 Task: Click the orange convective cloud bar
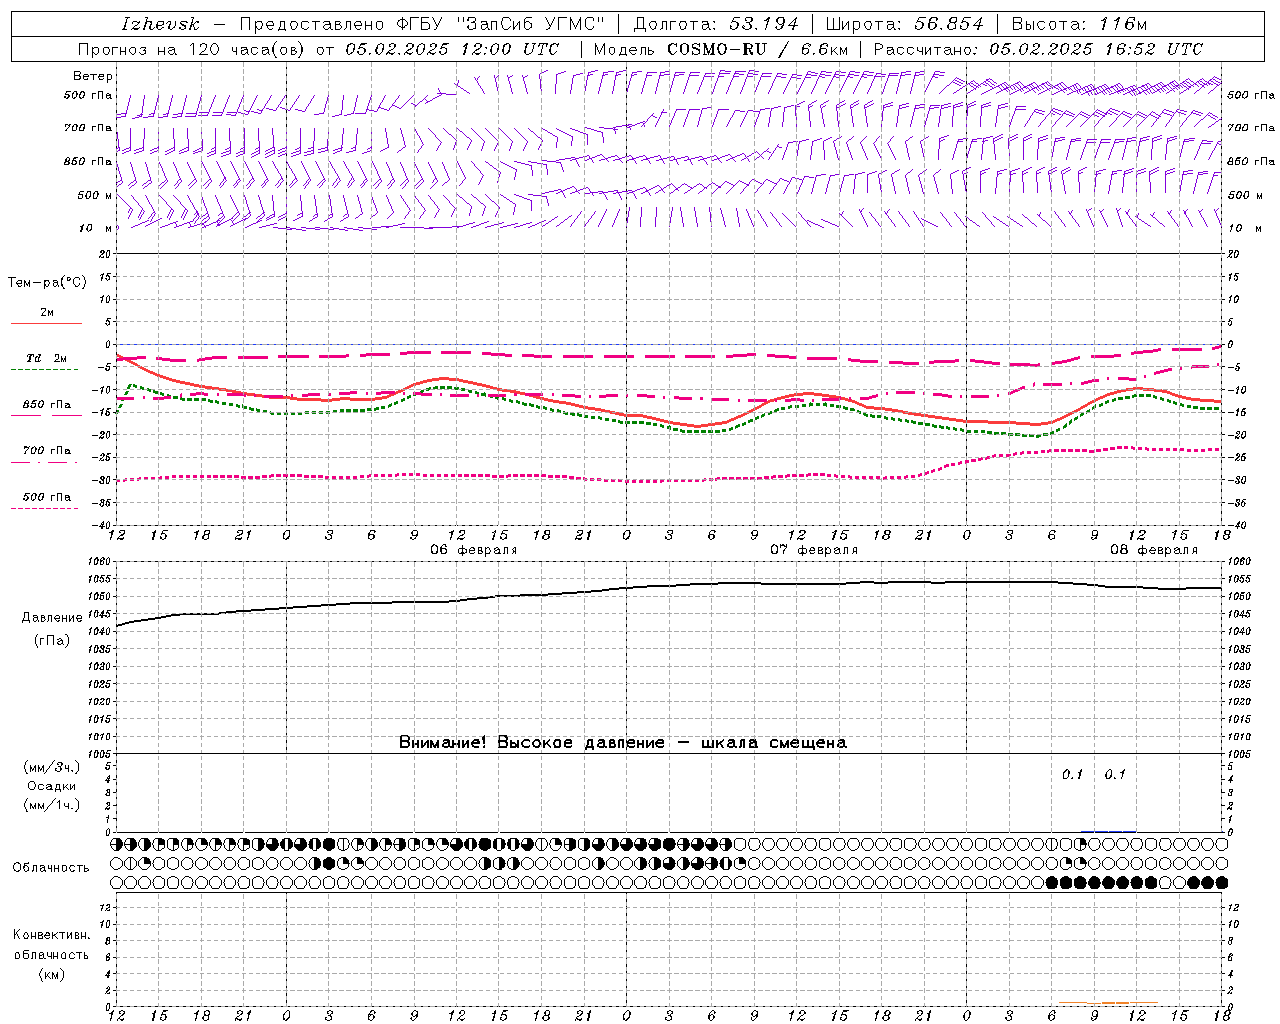1108,1003
